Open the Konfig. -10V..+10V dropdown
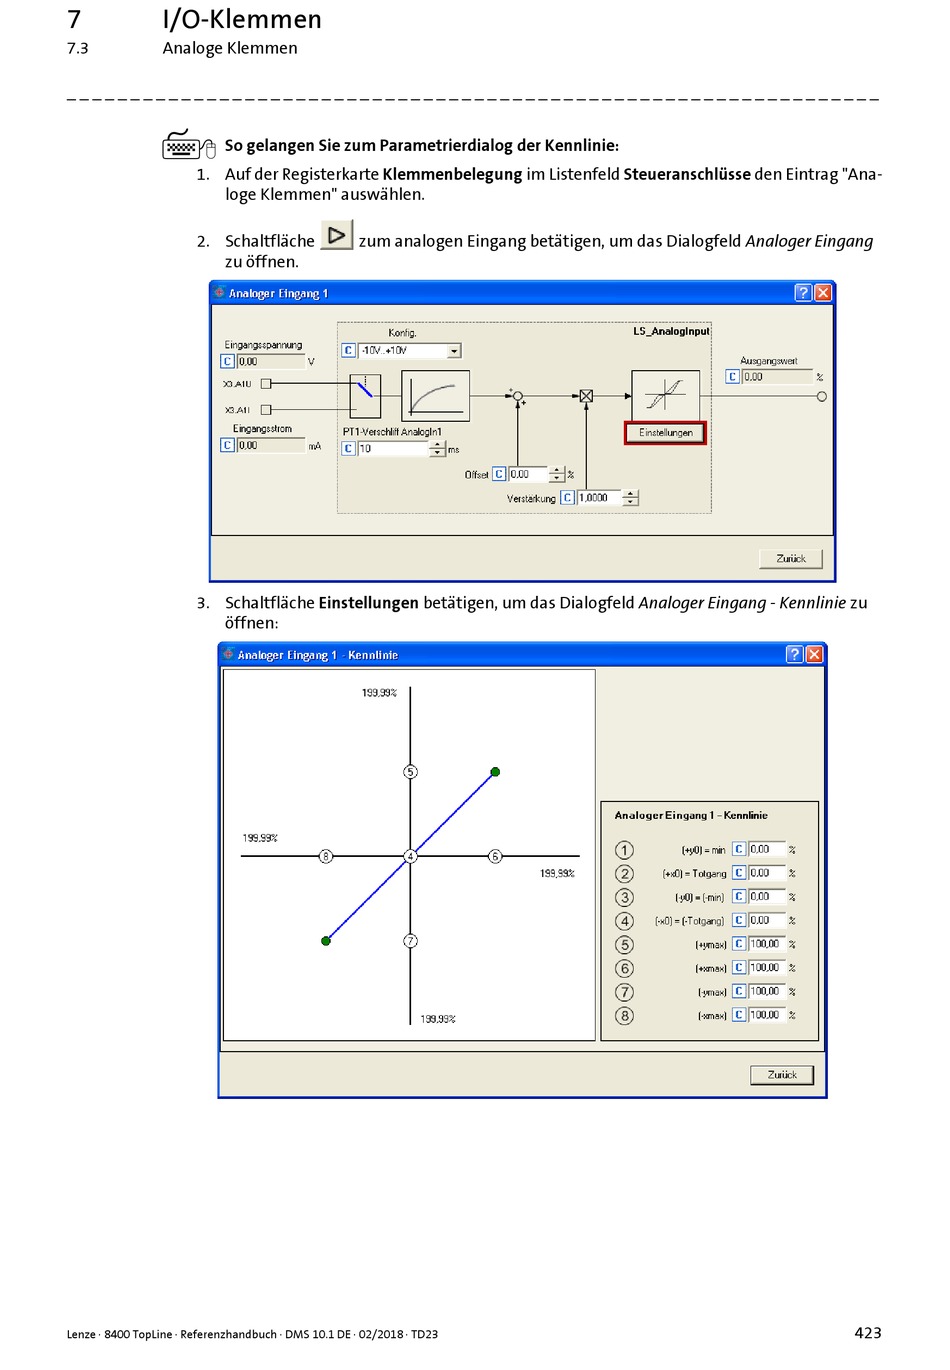The width and height of the screenshot is (950, 1370). point(454,351)
